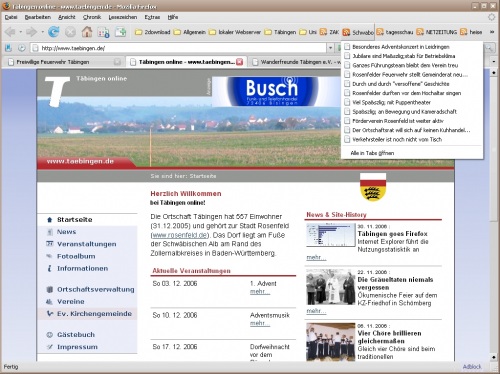
Task: Open Ev. Kirchengemeinde in site navigation
Action: pyautogui.click(x=94, y=314)
